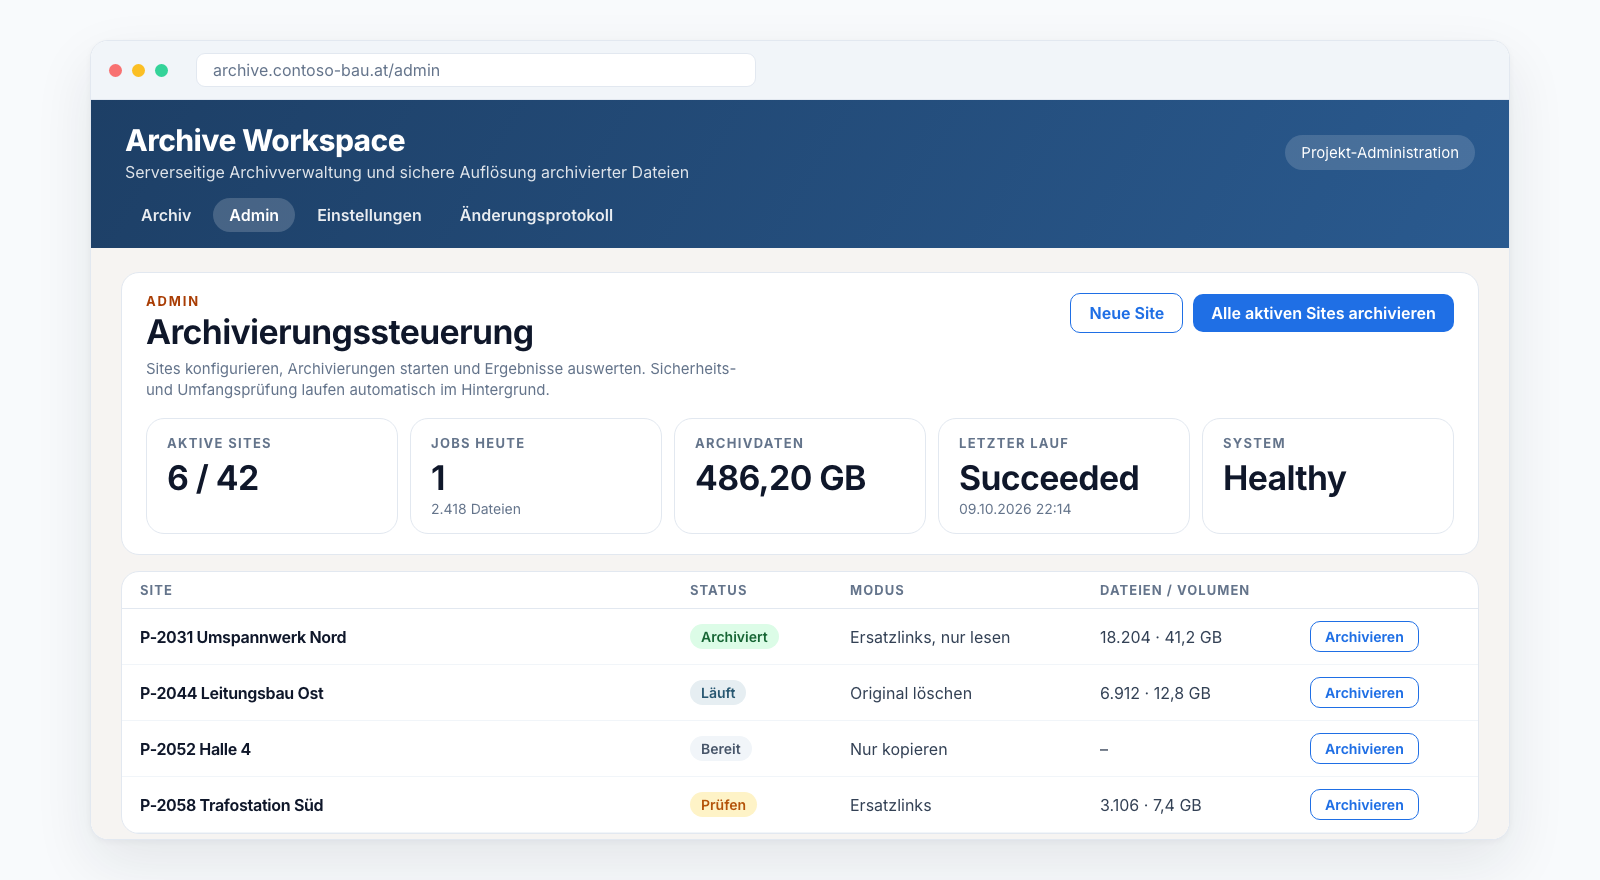1600x880 pixels.
Task: Click the Nur kopieren mode cell
Action: click(898, 749)
